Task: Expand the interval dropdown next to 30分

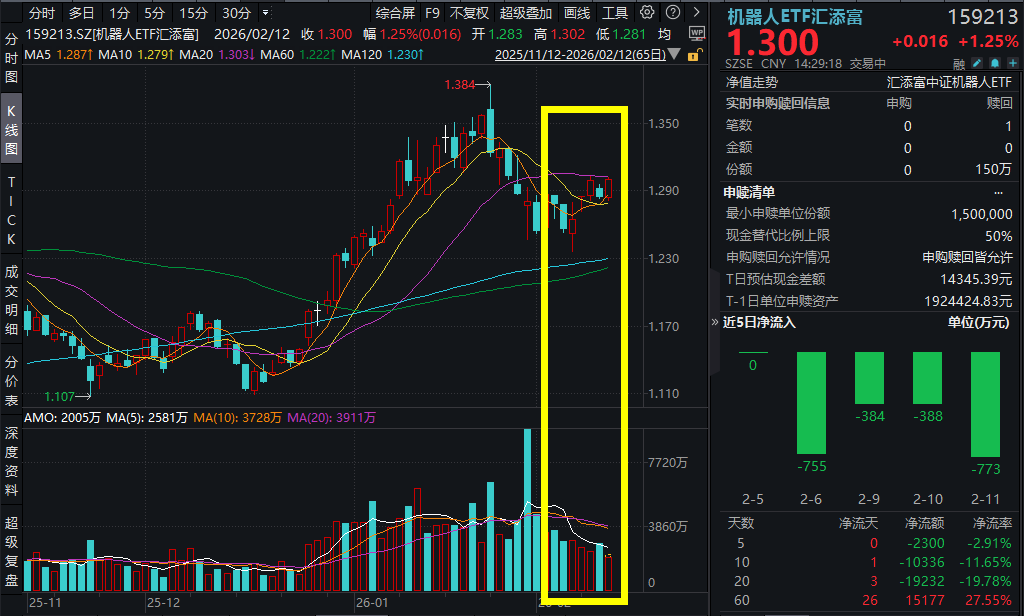Action: [264, 13]
